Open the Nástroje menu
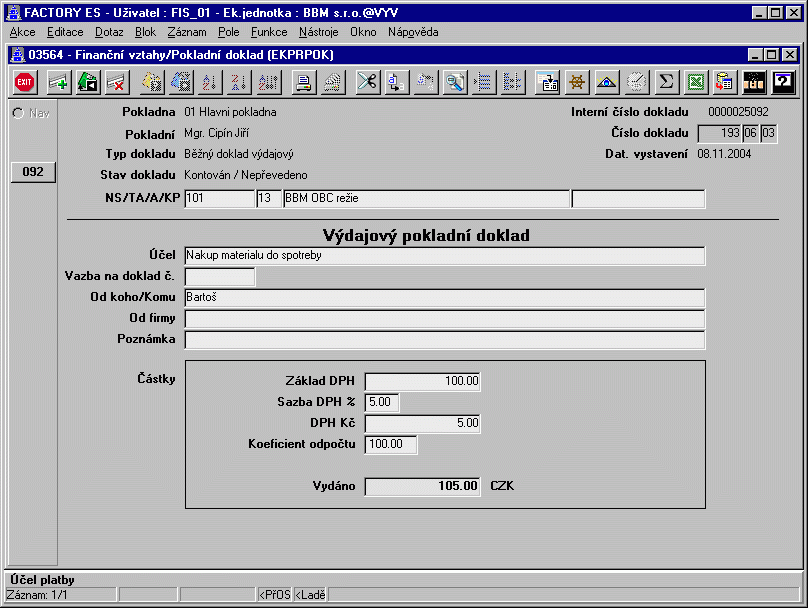The image size is (808, 608). tap(318, 32)
